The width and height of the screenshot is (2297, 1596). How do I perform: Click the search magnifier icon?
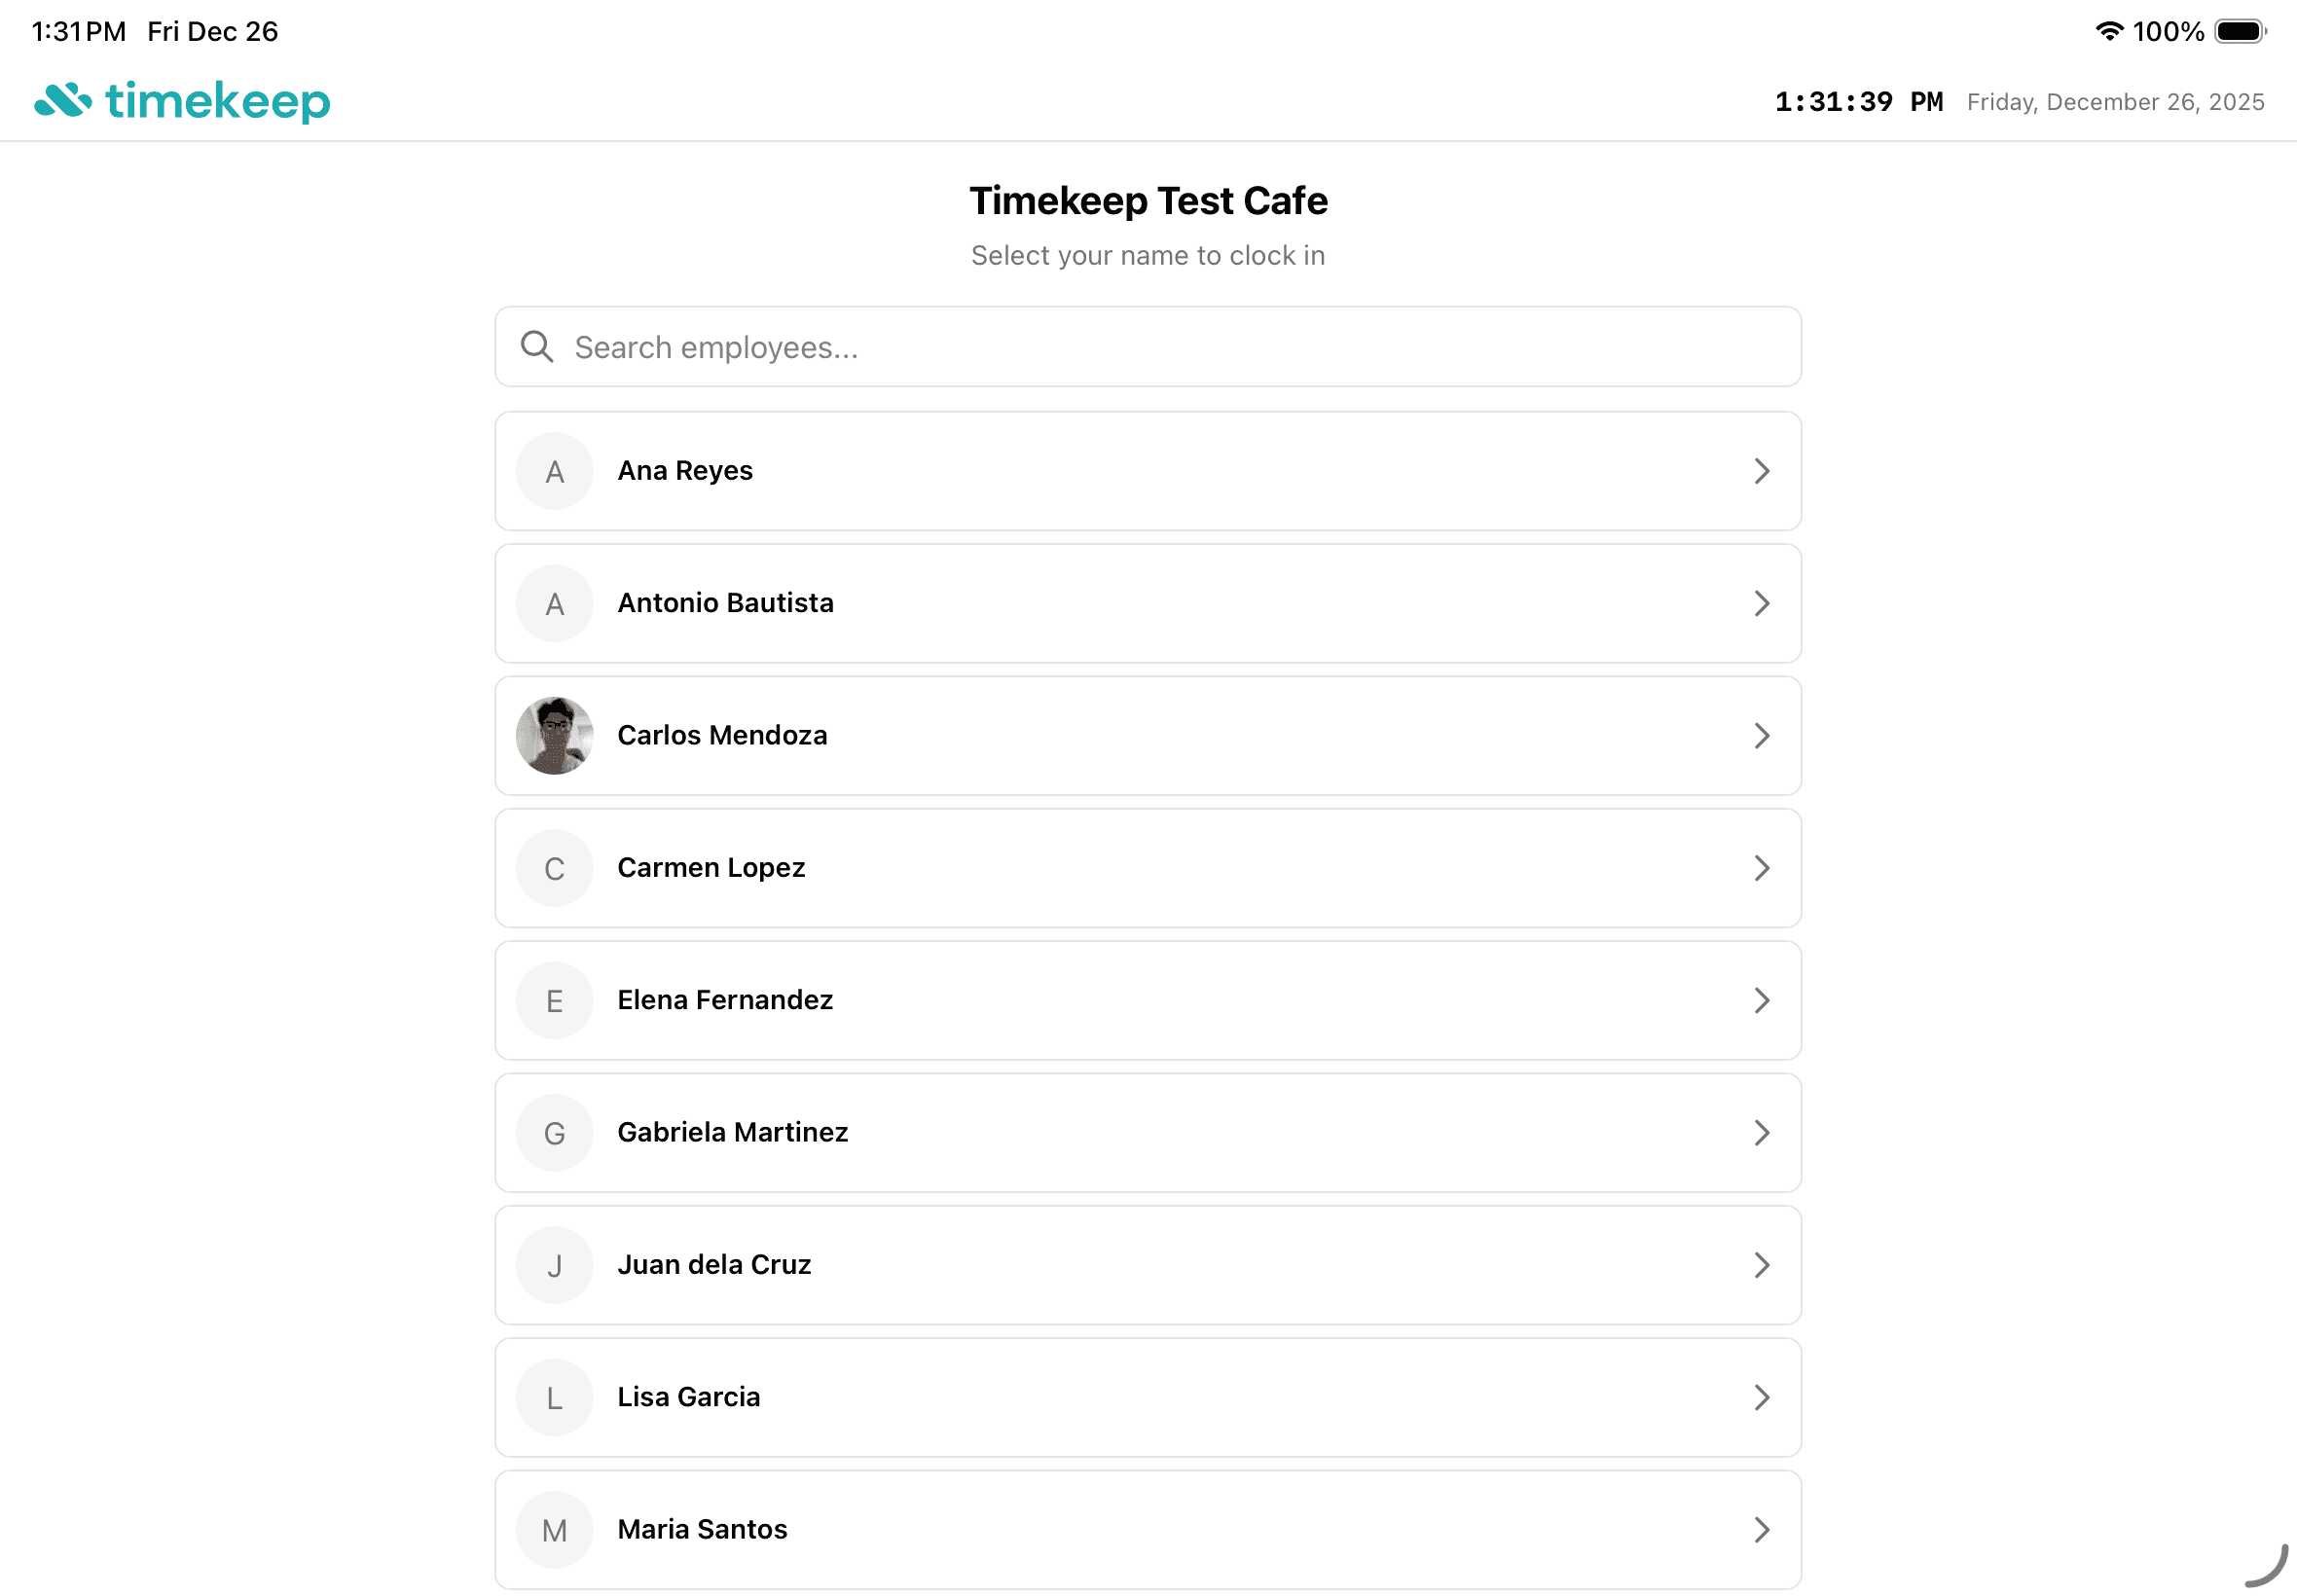[537, 347]
